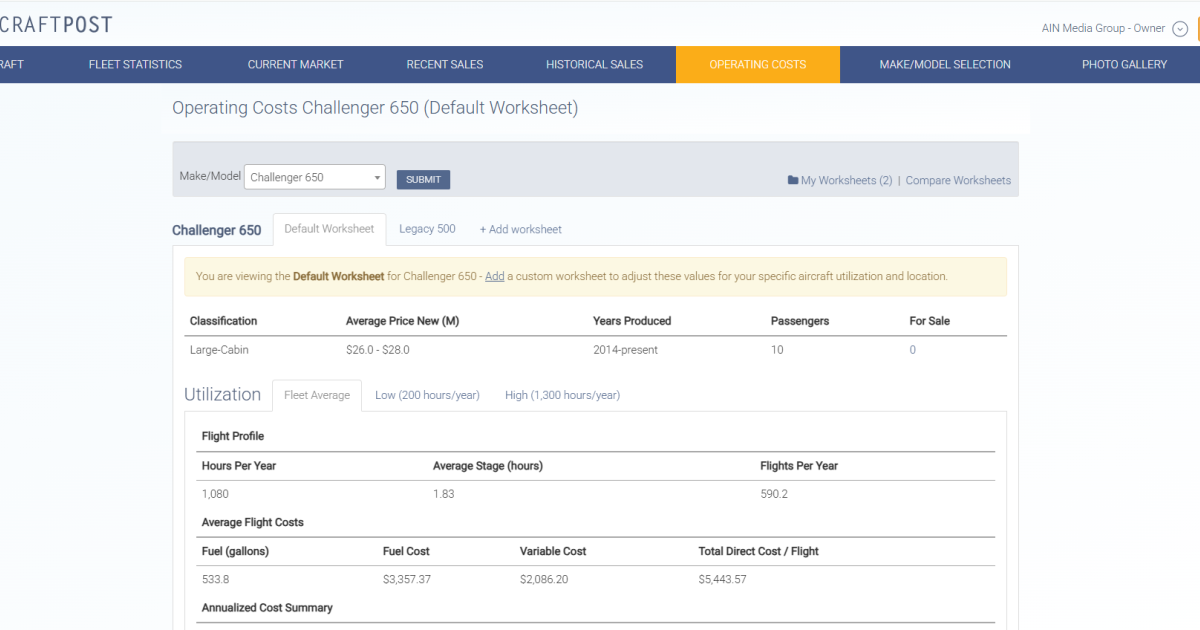Expand My Worksheets (2)
1200x630 pixels.
844,180
